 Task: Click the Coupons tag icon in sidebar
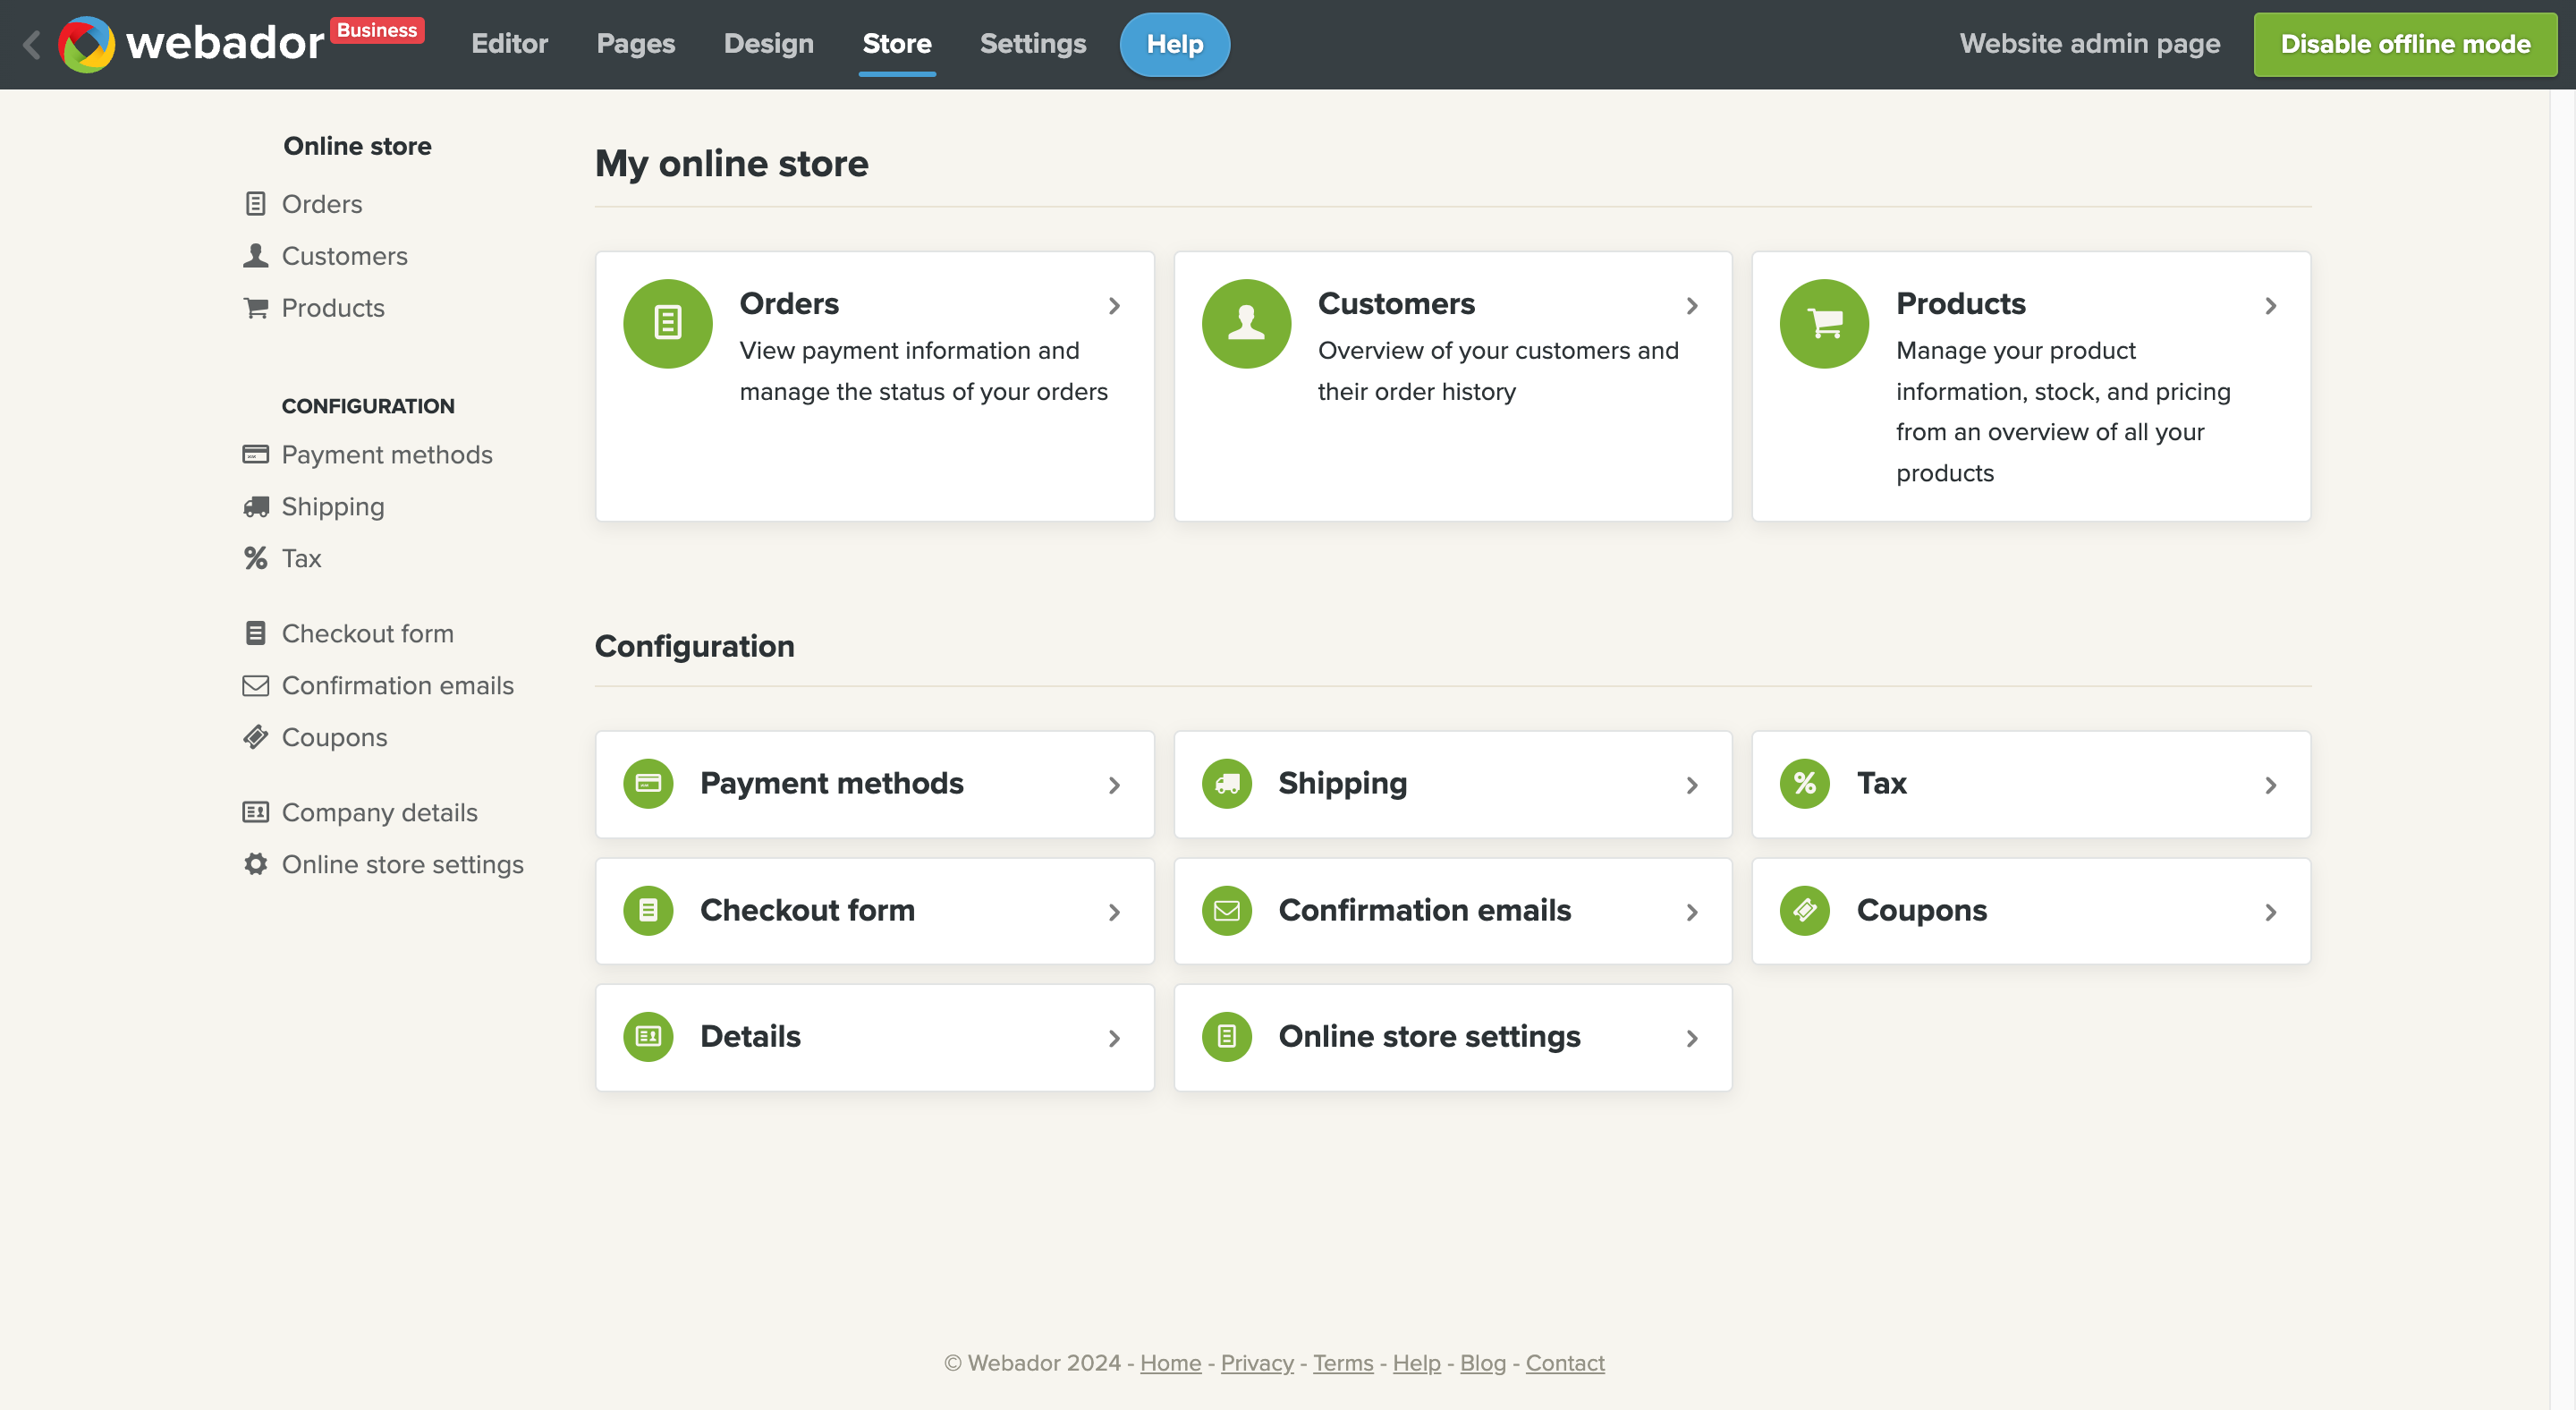(256, 737)
